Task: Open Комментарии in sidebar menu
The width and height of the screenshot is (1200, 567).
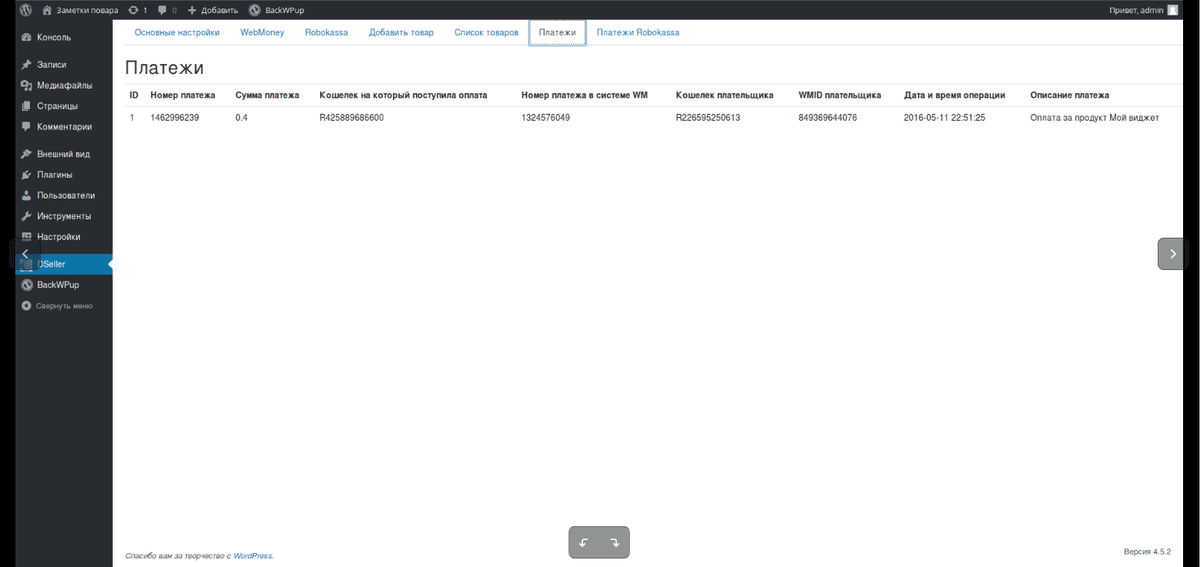Action: coord(64,127)
